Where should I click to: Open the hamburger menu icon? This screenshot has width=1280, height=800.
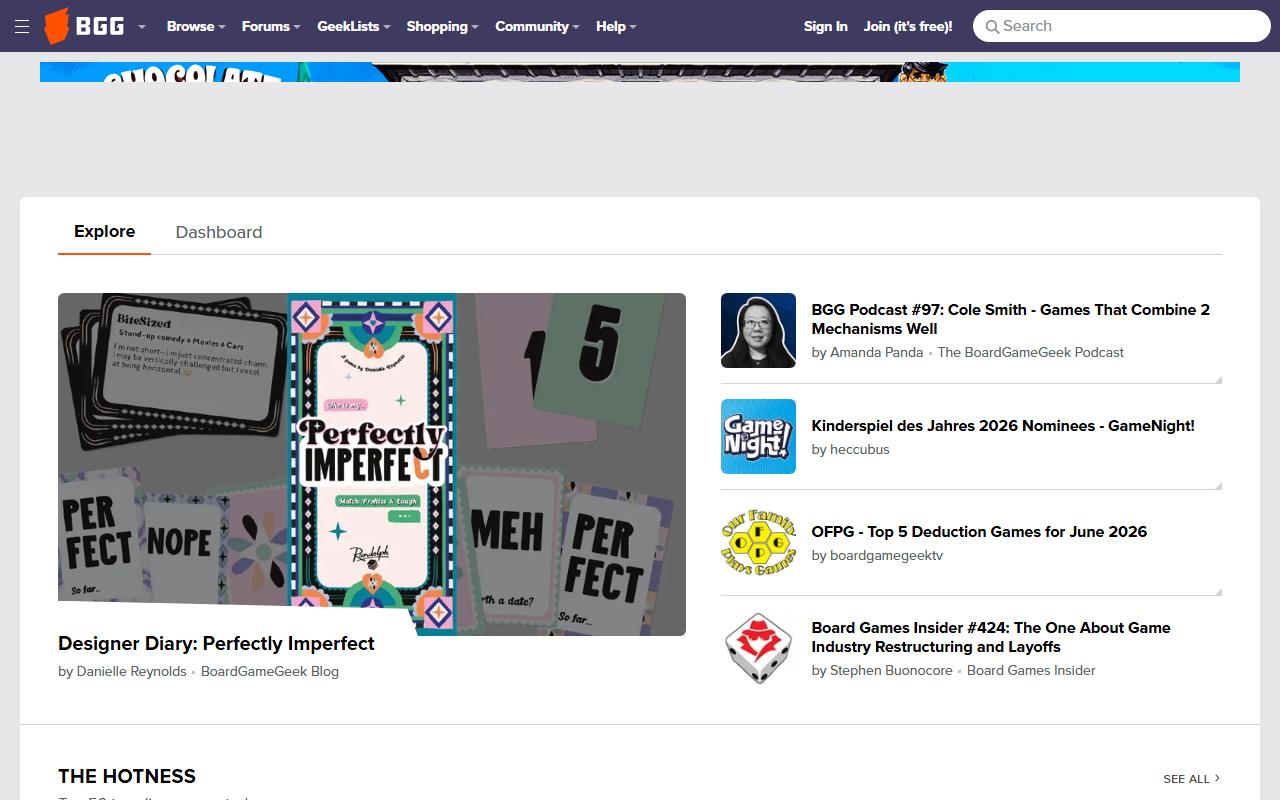click(22, 27)
